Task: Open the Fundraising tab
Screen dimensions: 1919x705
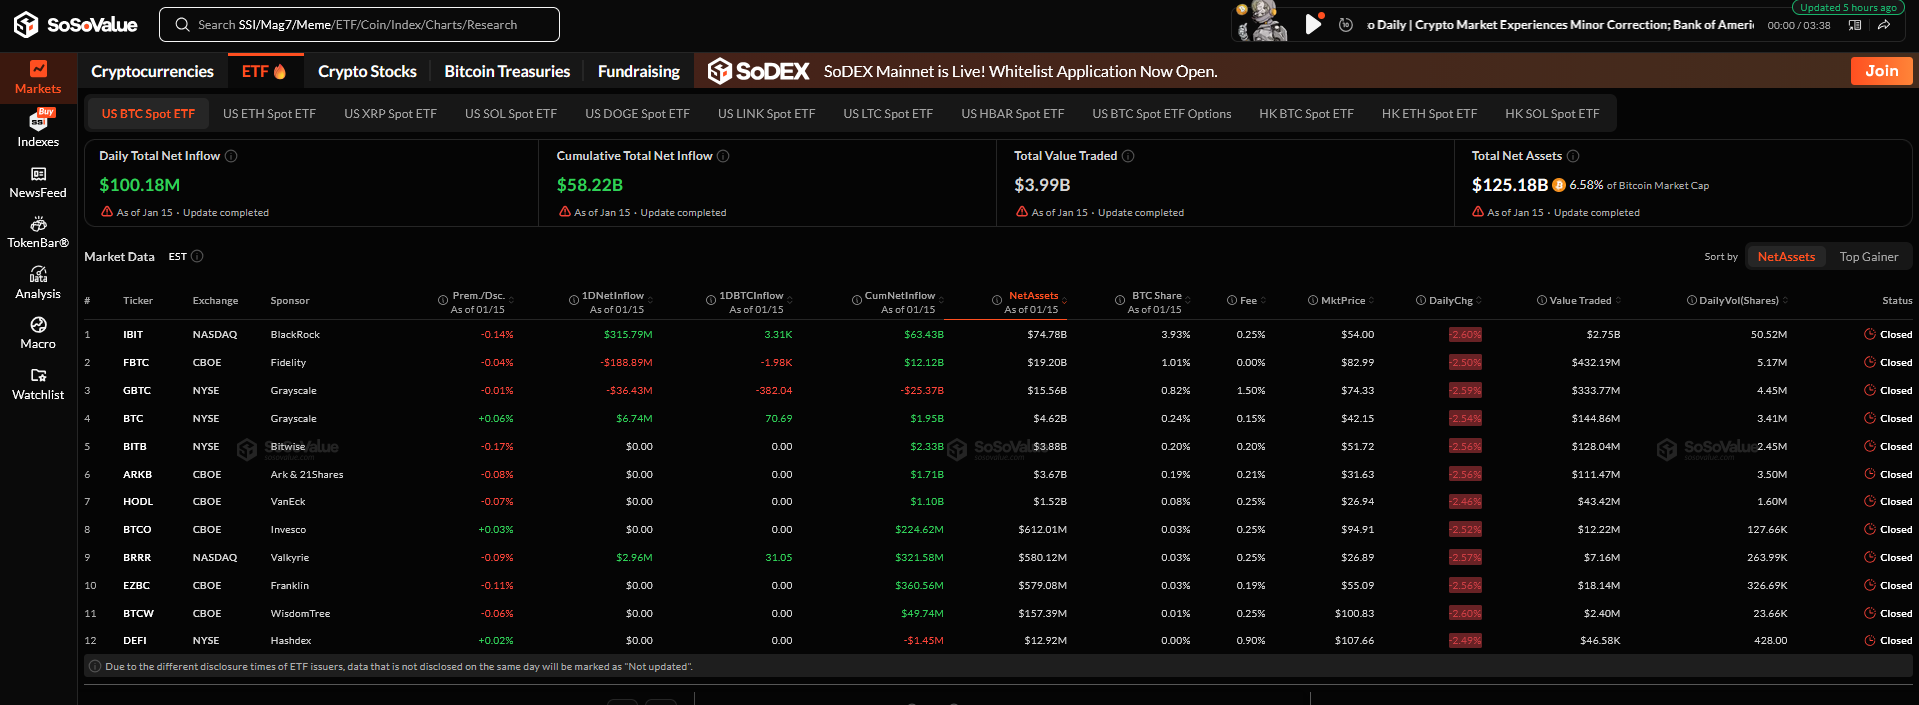Action: tap(638, 71)
